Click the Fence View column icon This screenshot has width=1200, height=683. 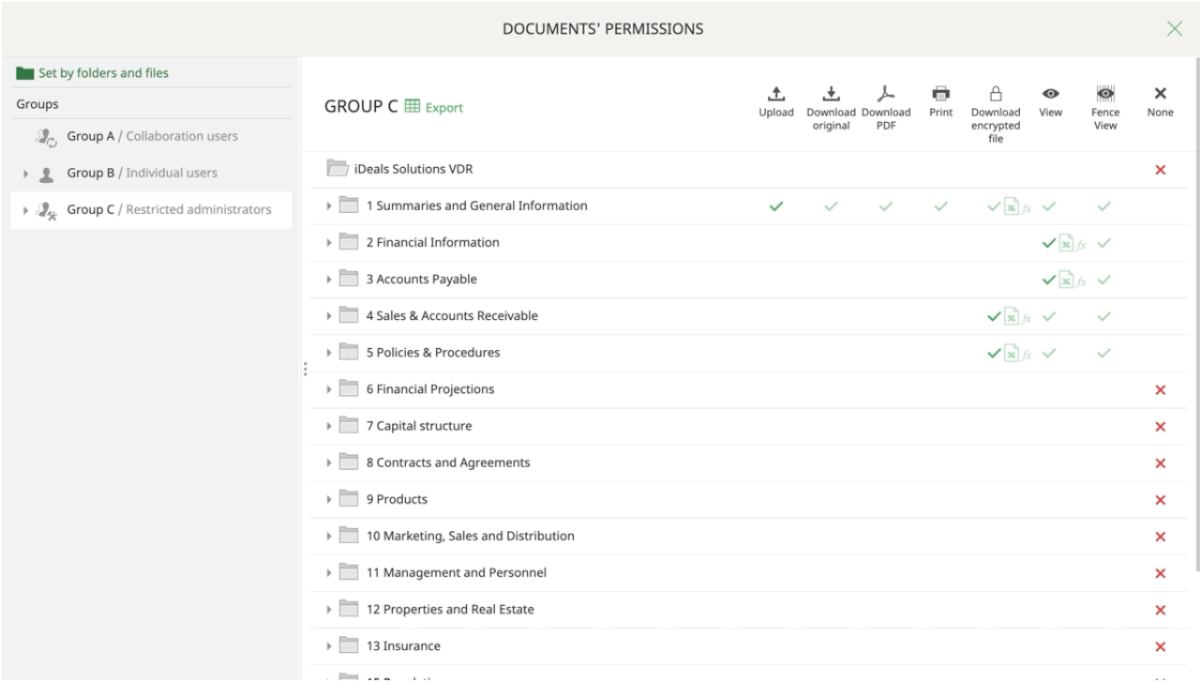click(x=1105, y=94)
